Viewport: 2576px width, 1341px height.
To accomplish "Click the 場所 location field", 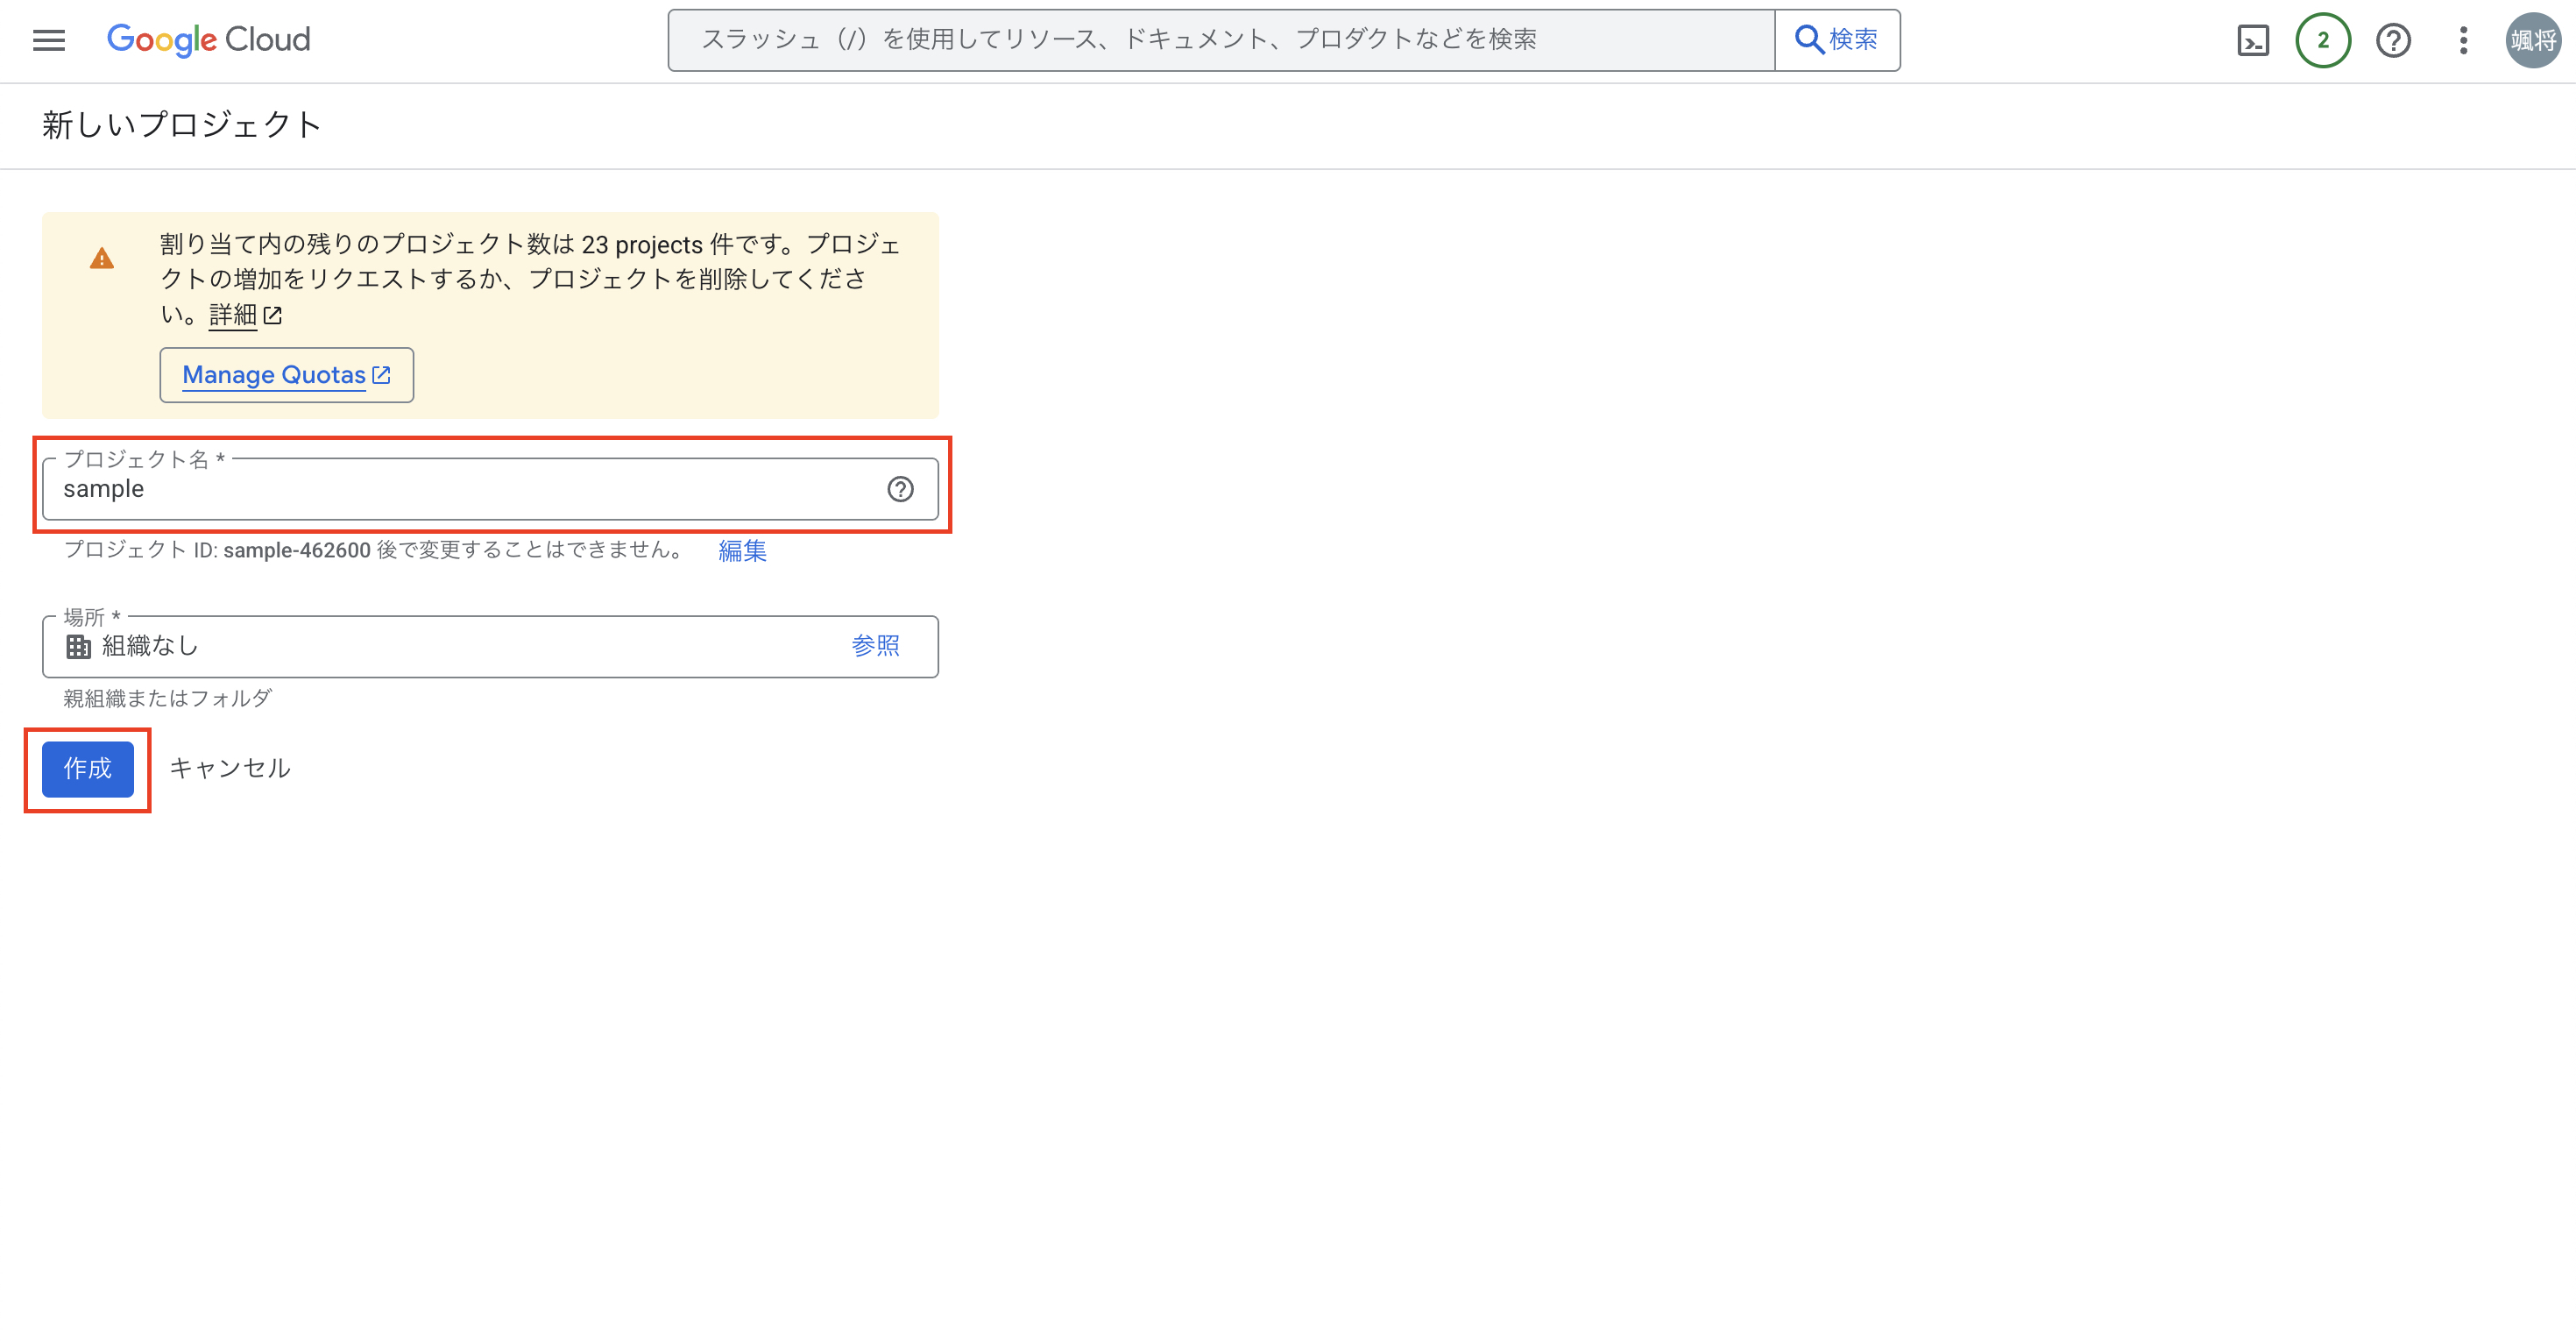I will coord(491,646).
